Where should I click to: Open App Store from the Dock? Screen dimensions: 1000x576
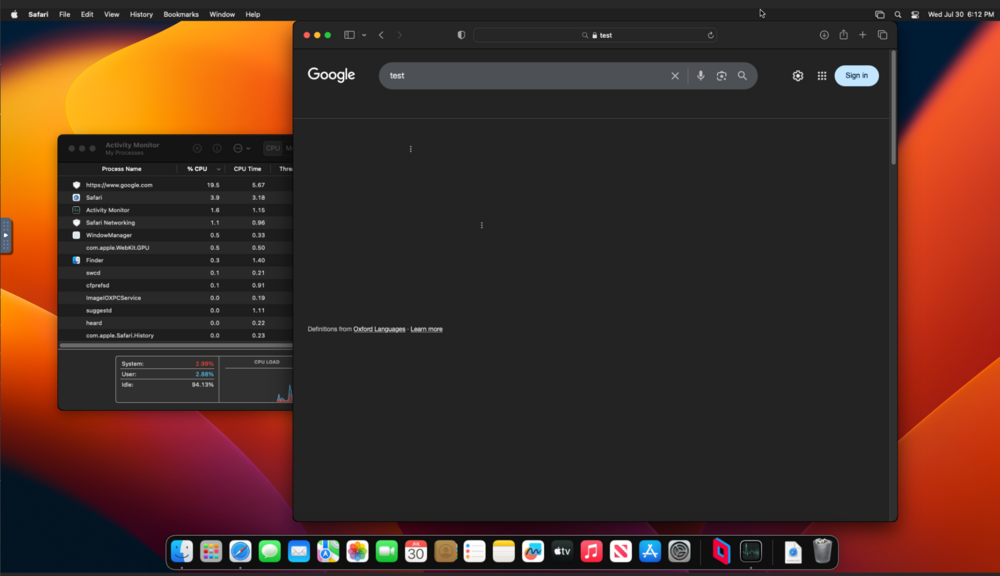(x=650, y=551)
